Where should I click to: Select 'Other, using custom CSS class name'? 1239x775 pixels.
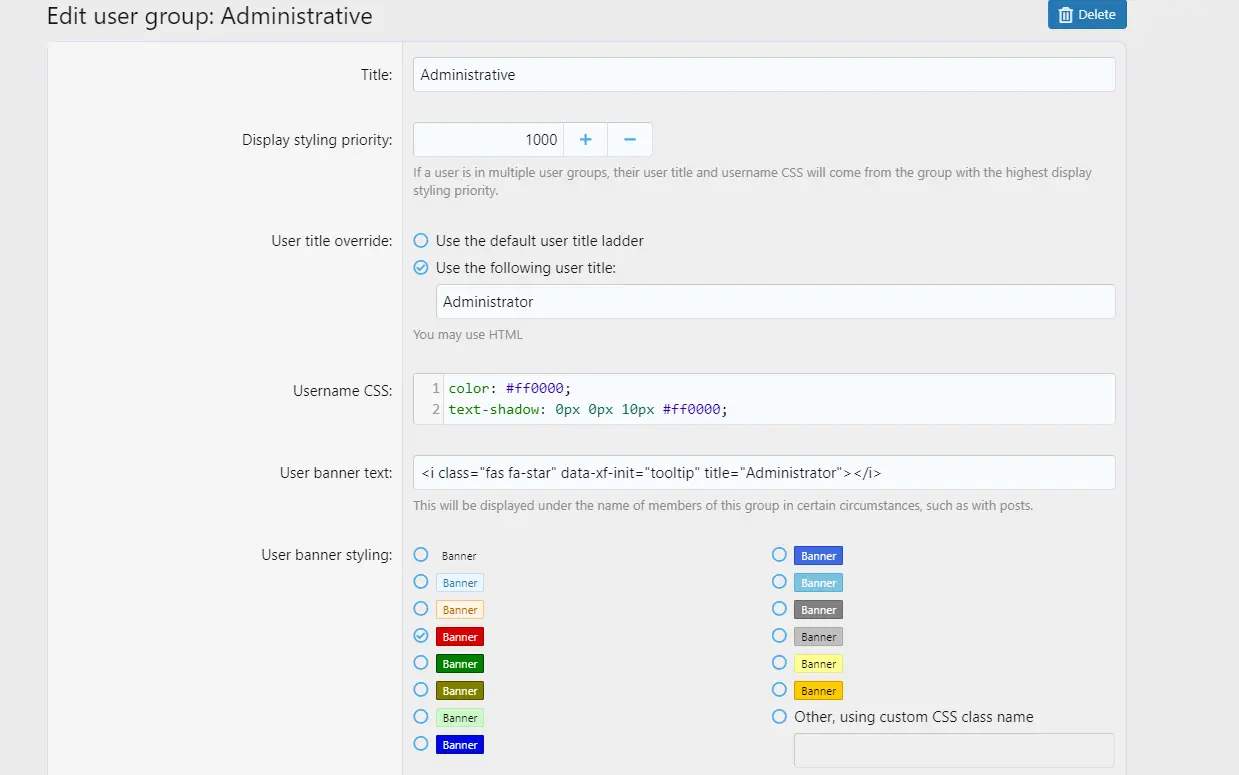click(x=779, y=717)
